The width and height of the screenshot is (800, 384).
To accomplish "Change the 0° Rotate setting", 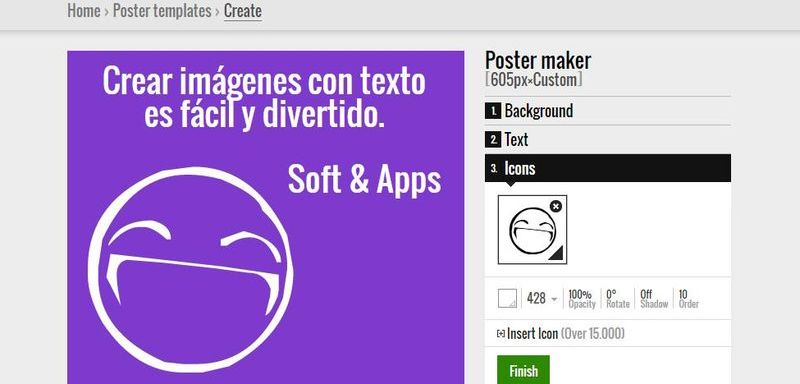I will (618, 298).
